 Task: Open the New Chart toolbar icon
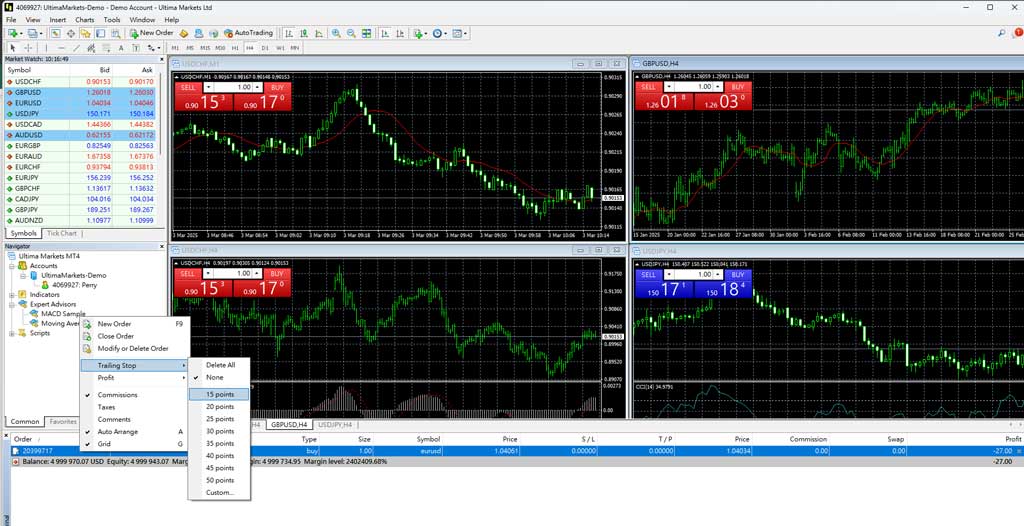pos(12,33)
